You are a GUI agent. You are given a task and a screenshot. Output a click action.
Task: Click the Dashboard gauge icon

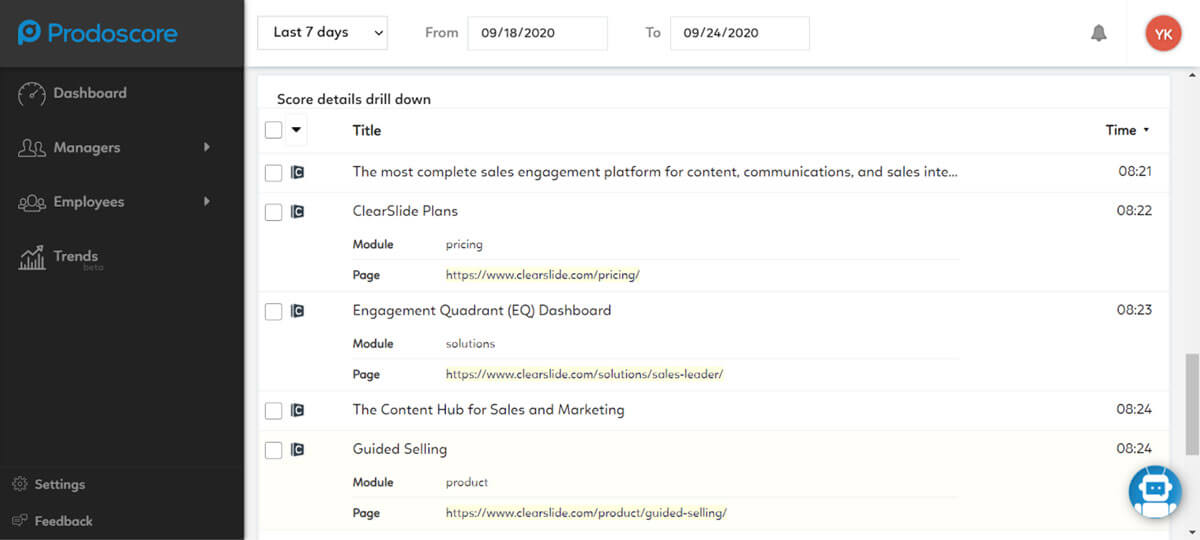32,93
